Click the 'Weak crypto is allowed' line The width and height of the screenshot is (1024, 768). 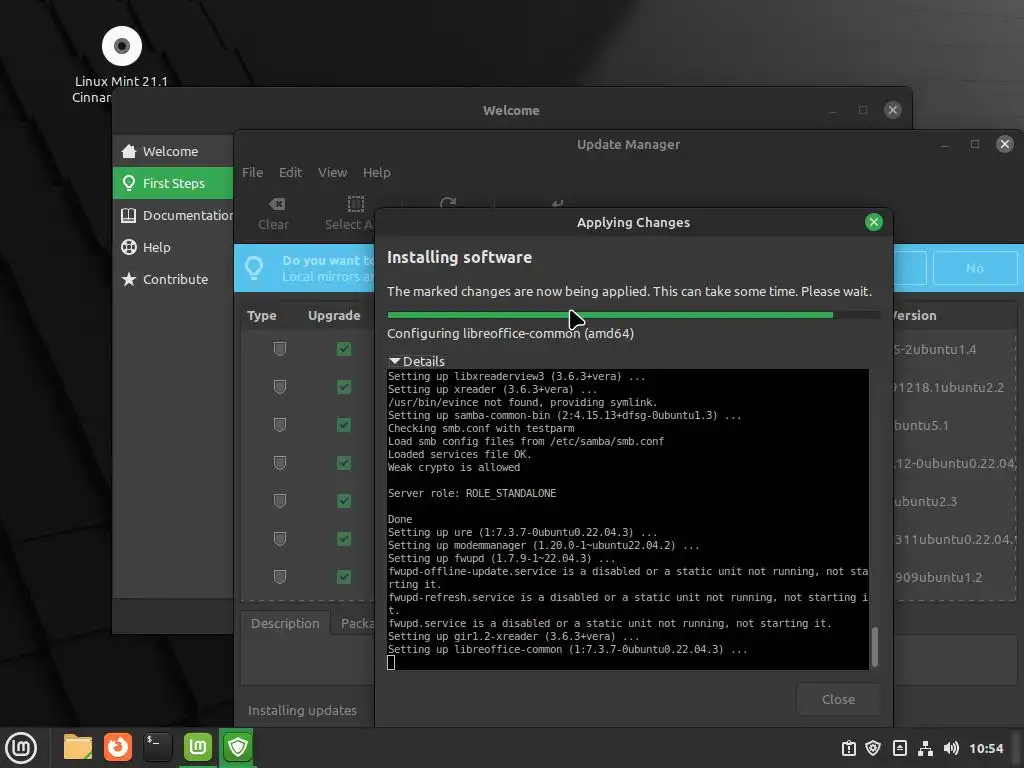[x=454, y=468]
